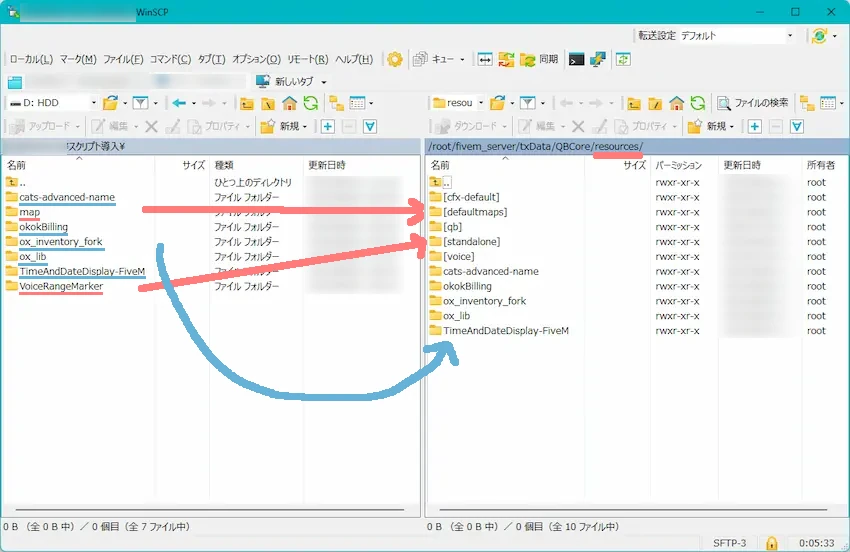Toggle the directory tree in the remote panel
Screen dimensions: 850x552
tap(807, 102)
